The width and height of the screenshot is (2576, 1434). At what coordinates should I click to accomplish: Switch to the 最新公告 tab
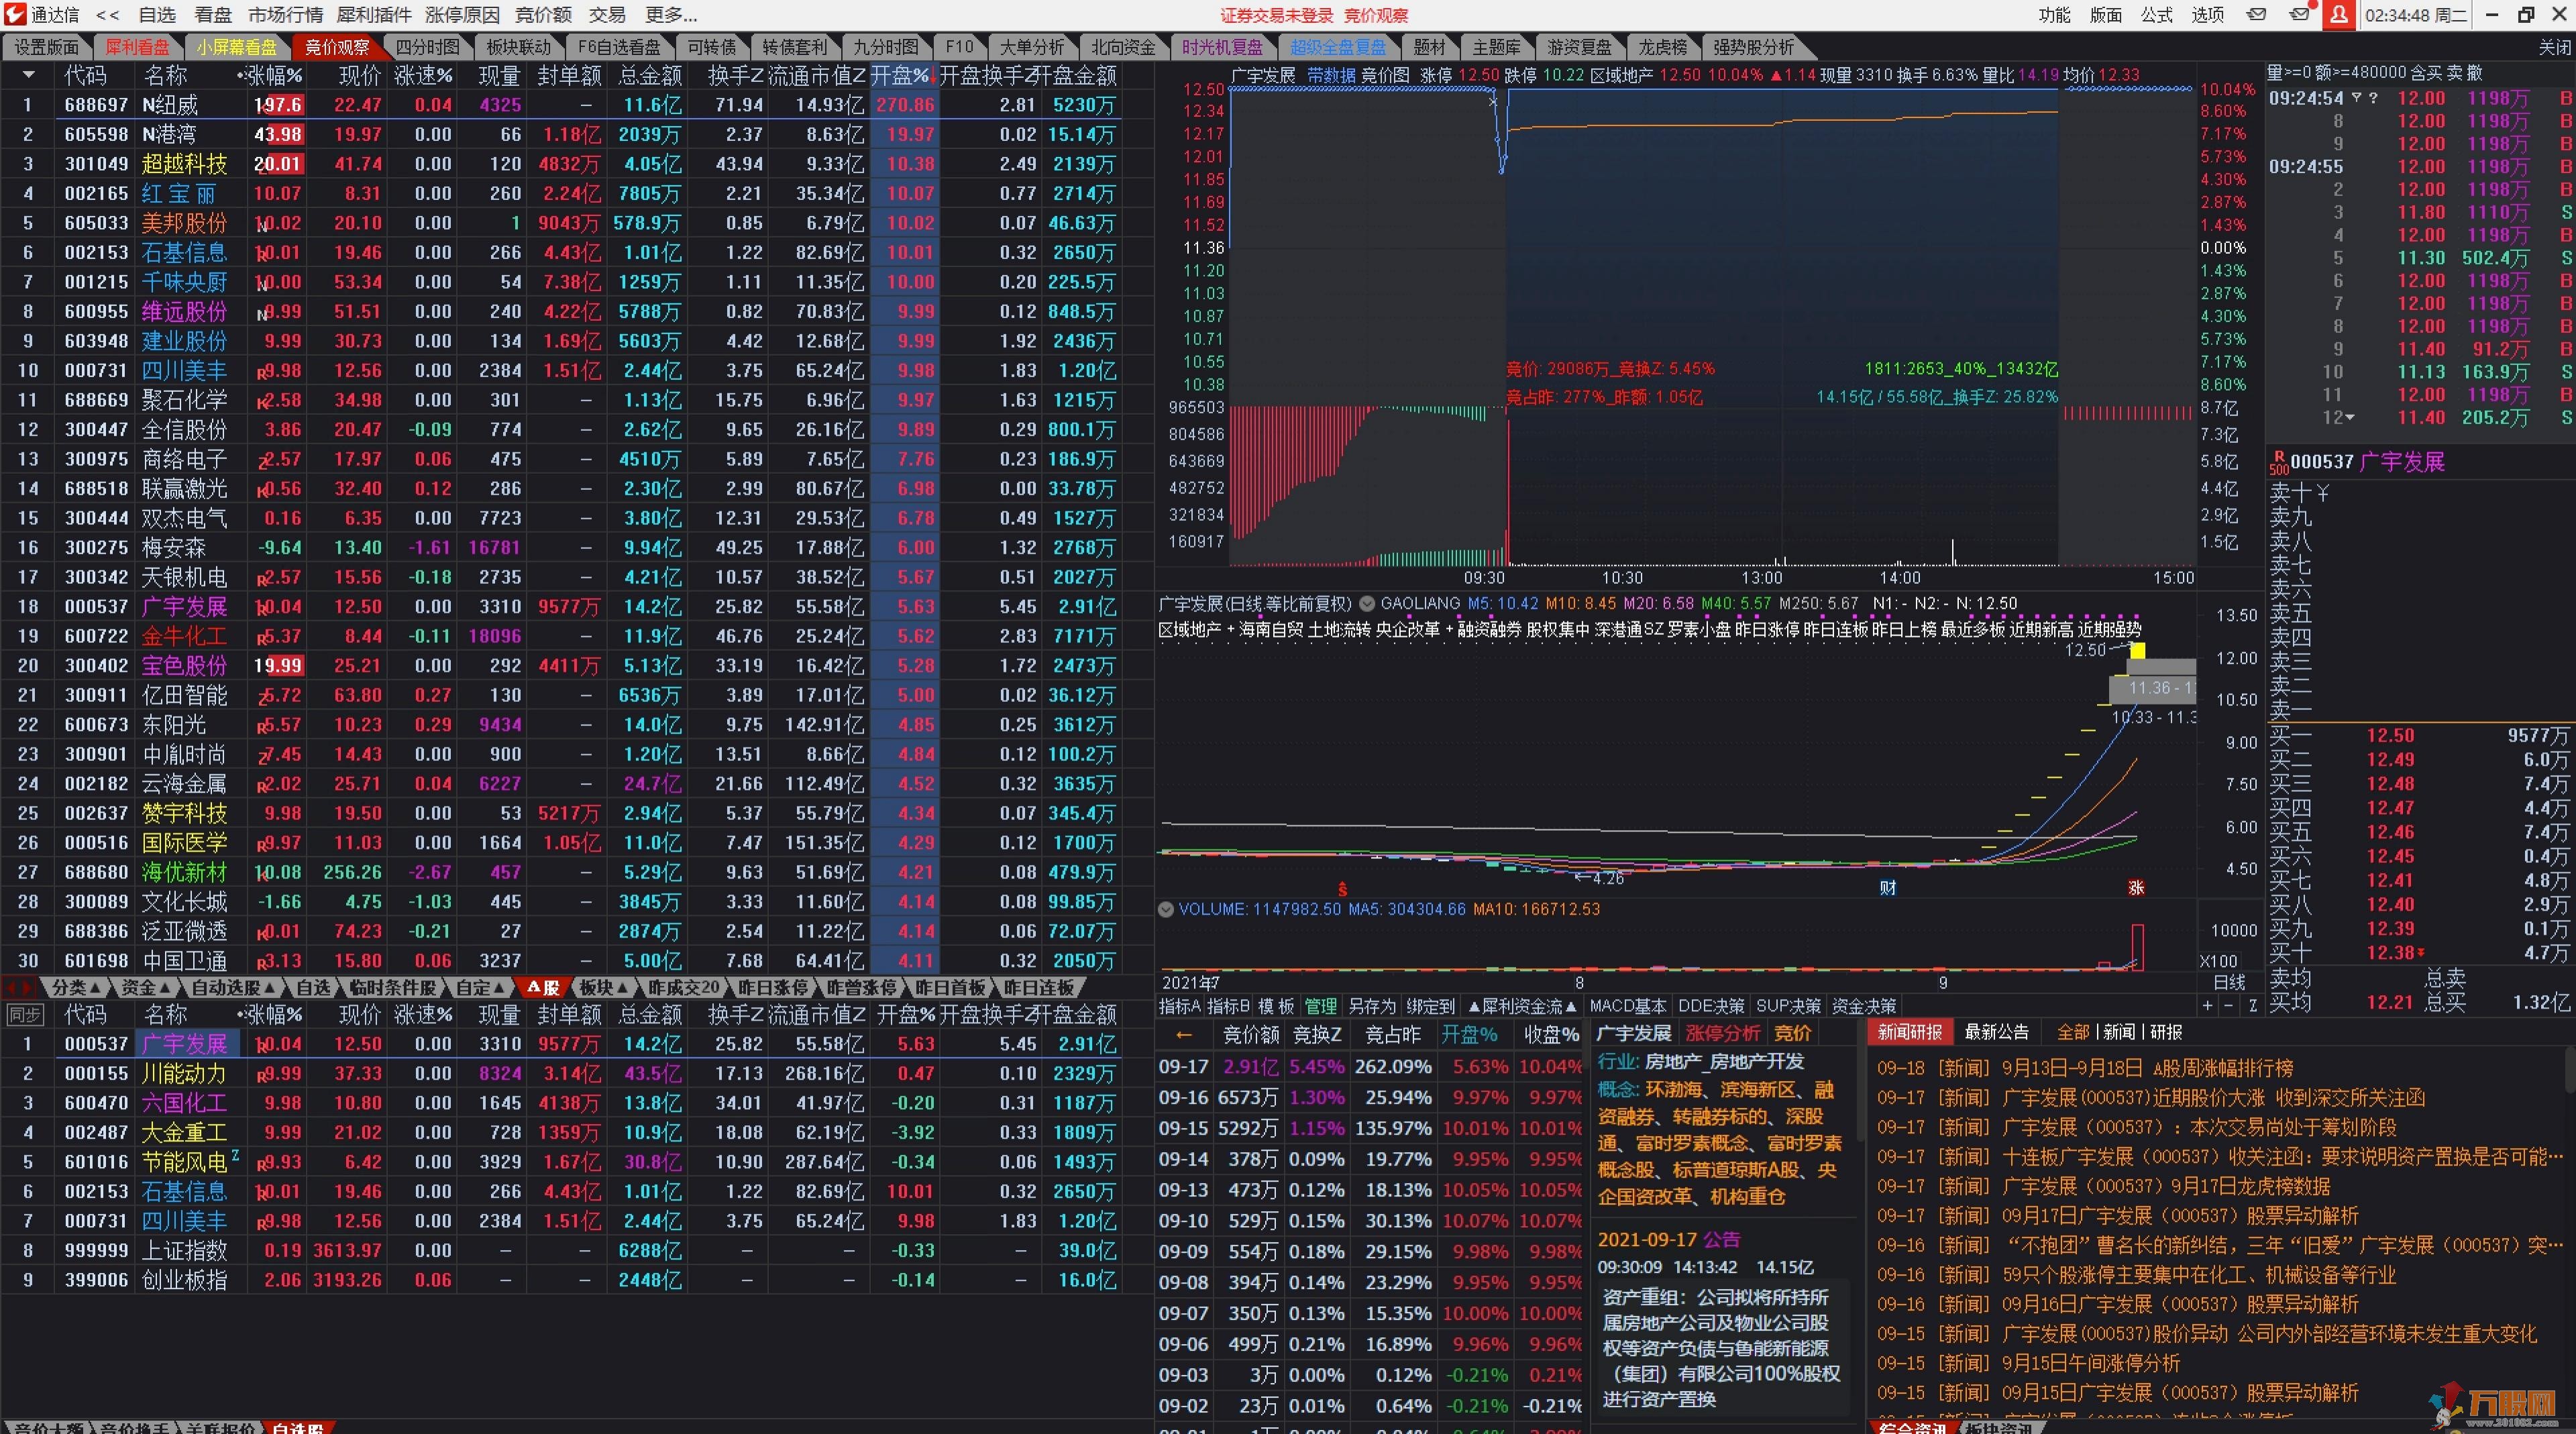[1996, 1032]
